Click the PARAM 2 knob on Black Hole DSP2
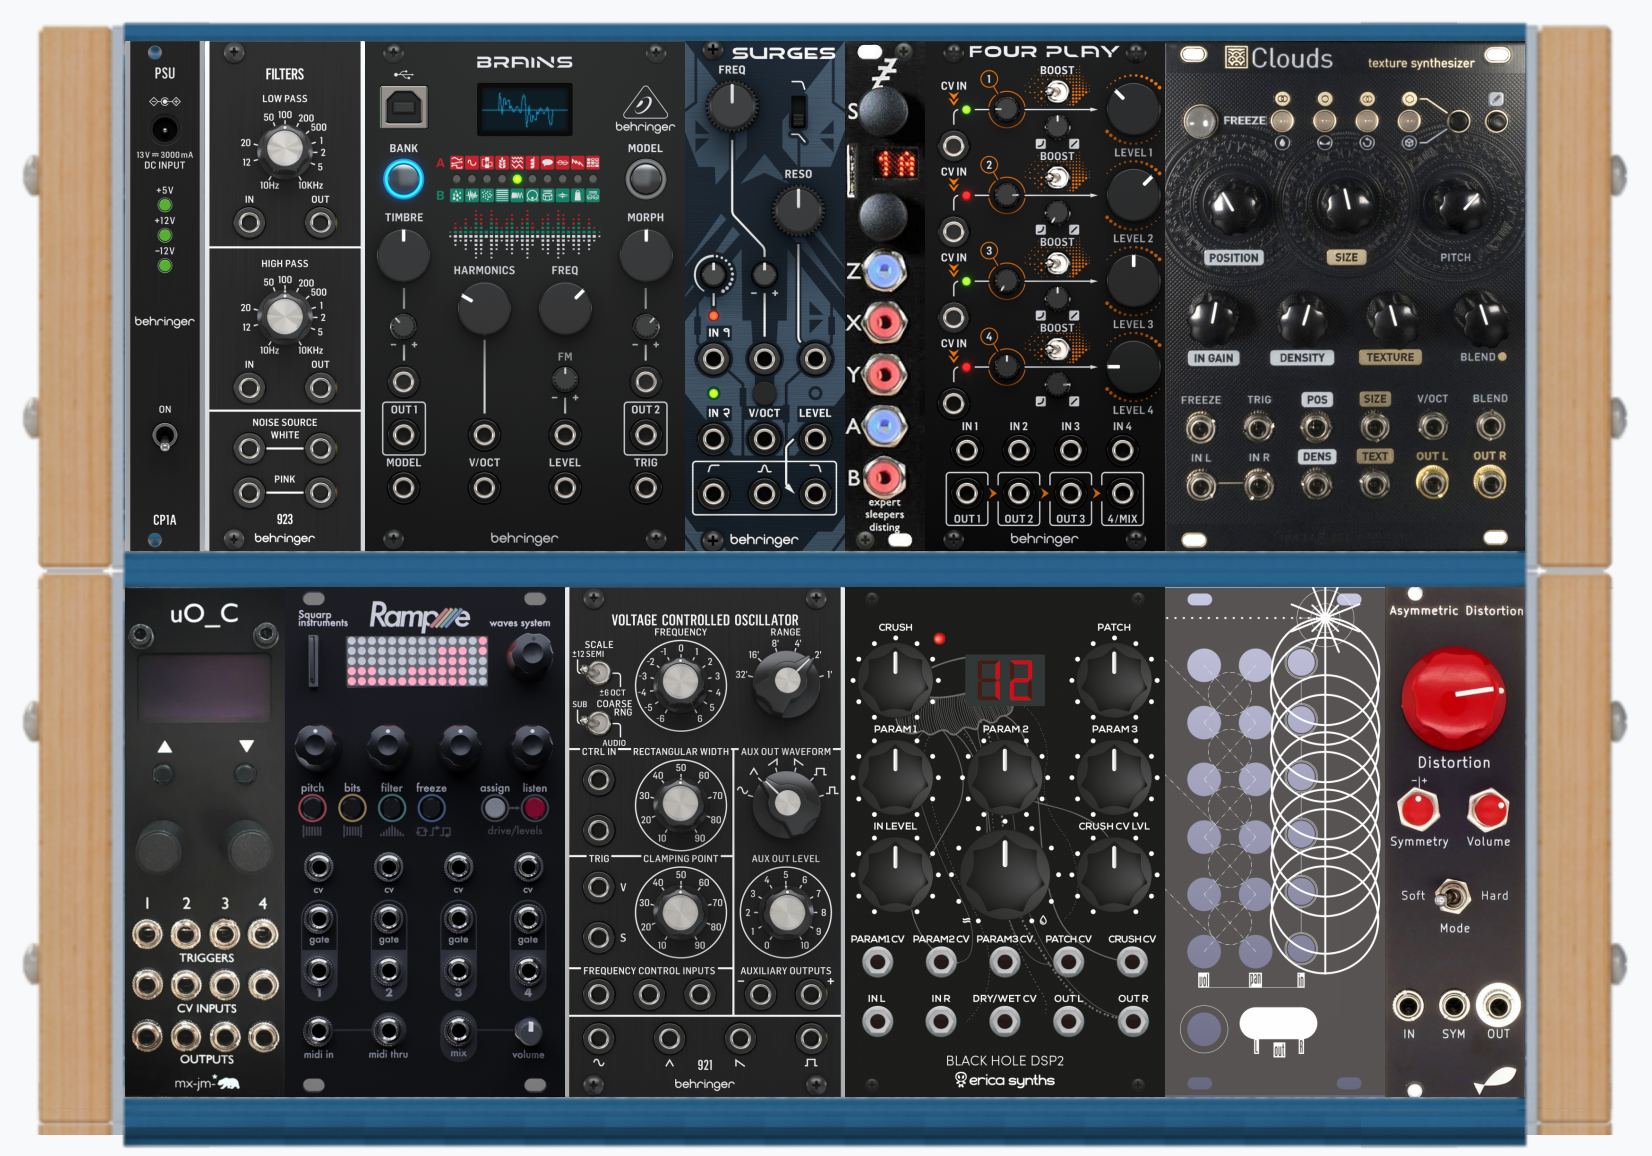 point(1005,776)
